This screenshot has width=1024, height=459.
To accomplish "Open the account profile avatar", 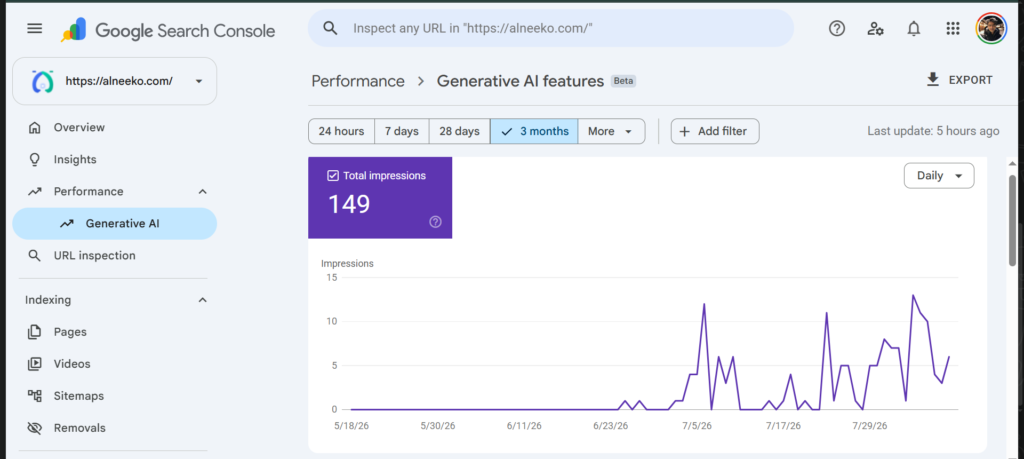I will 991,28.
